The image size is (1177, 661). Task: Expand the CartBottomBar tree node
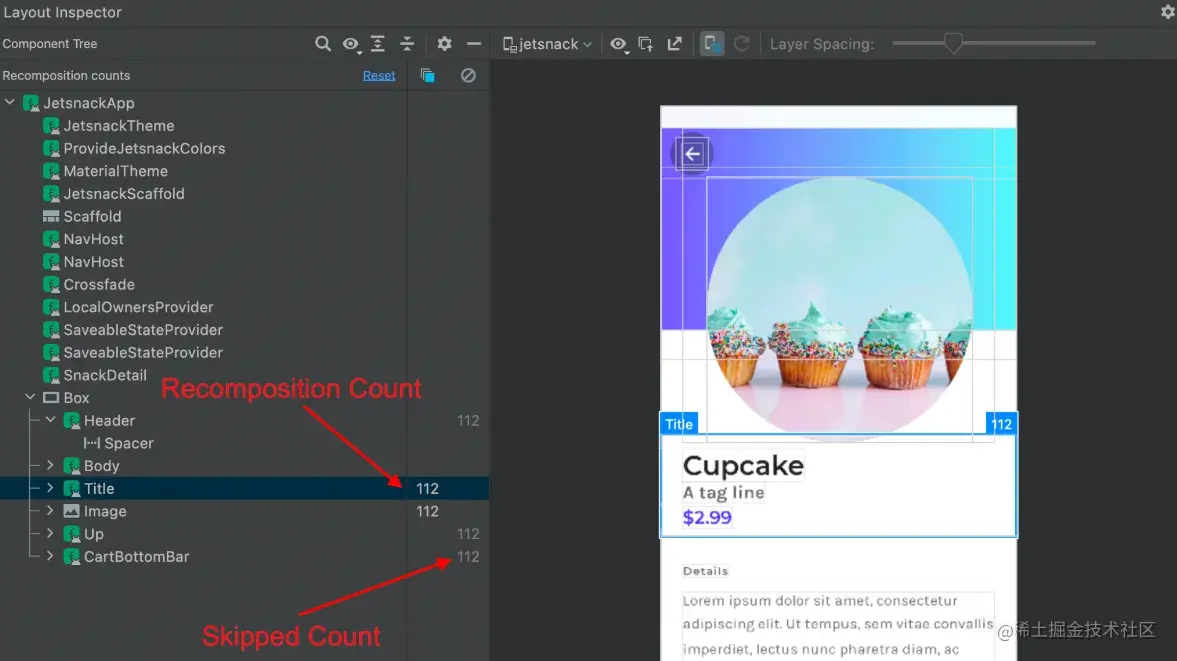[x=50, y=557]
